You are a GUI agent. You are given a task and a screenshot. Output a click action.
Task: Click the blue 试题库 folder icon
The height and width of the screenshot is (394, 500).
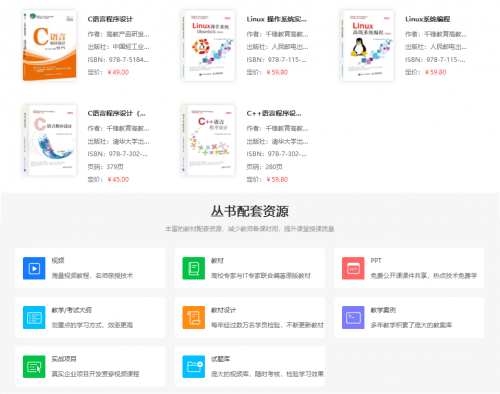(194, 367)
